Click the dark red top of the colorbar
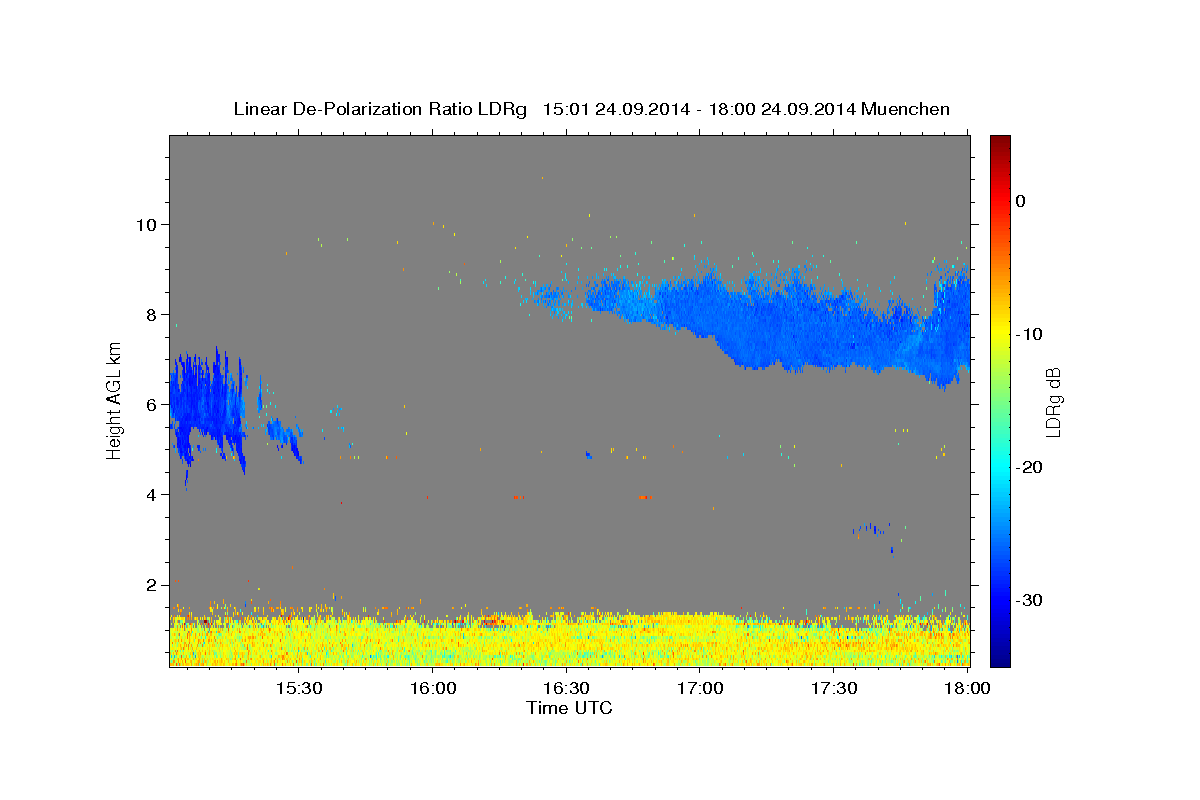The width and height of the screenshot is (1200, 800). pyautogui.click(x=1000, y=143)
